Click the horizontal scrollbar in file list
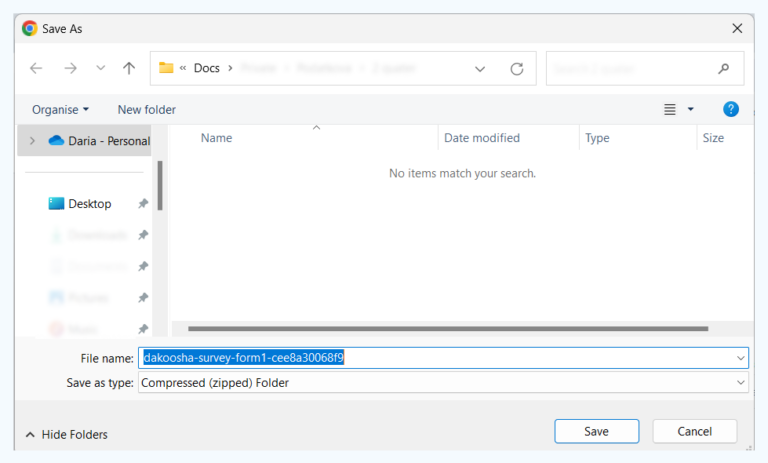Screen dimensions: 768x463 (x=447, y=328)
